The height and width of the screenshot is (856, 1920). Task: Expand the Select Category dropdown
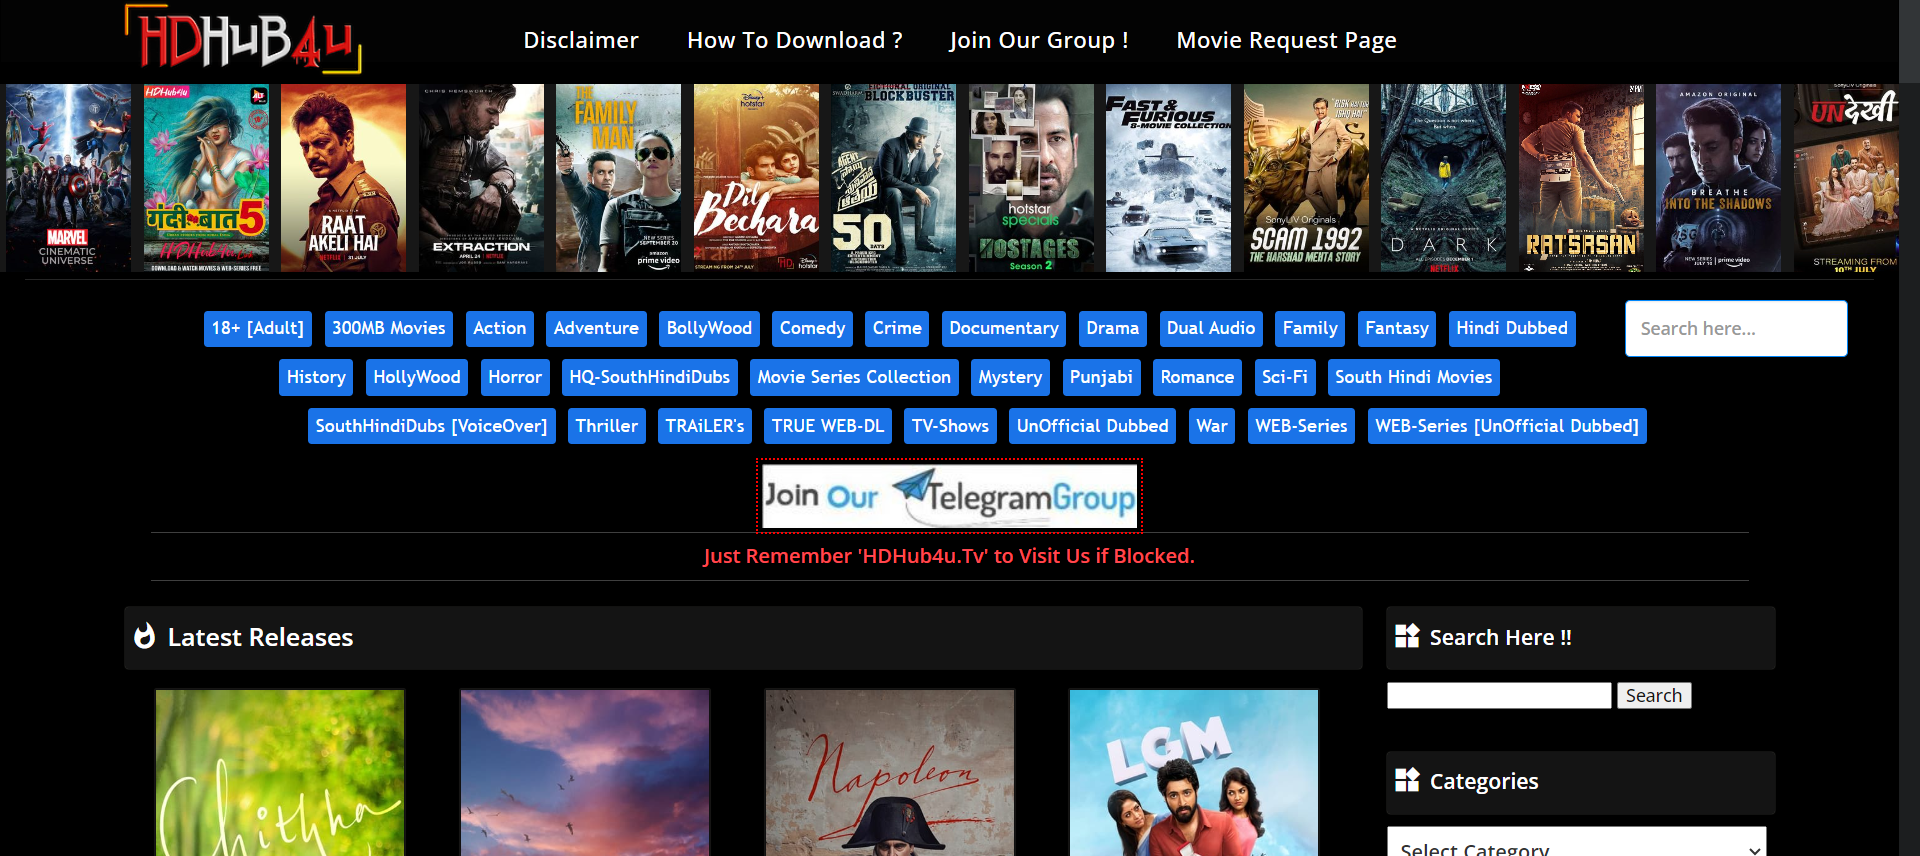(x=1576, y=842)
